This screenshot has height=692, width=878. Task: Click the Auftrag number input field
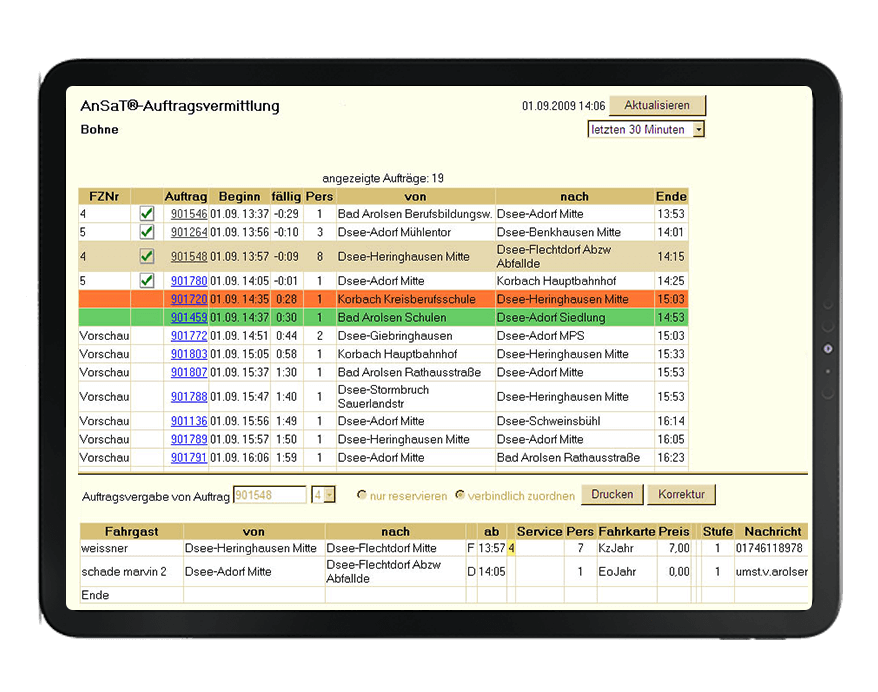click(x=269, y=495)
